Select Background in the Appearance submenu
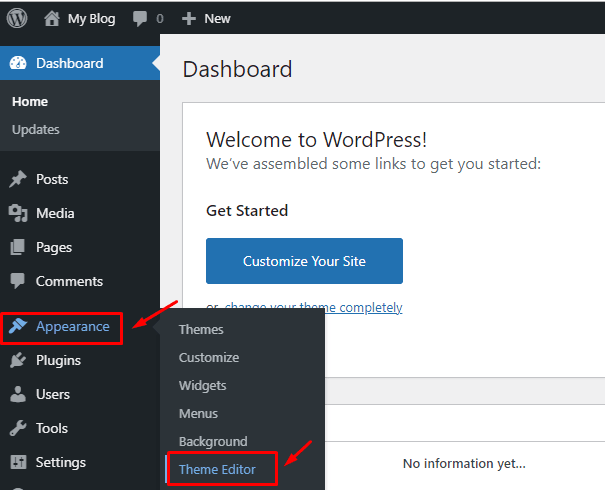Screen dimensions: 605x490 coord(213,441)
